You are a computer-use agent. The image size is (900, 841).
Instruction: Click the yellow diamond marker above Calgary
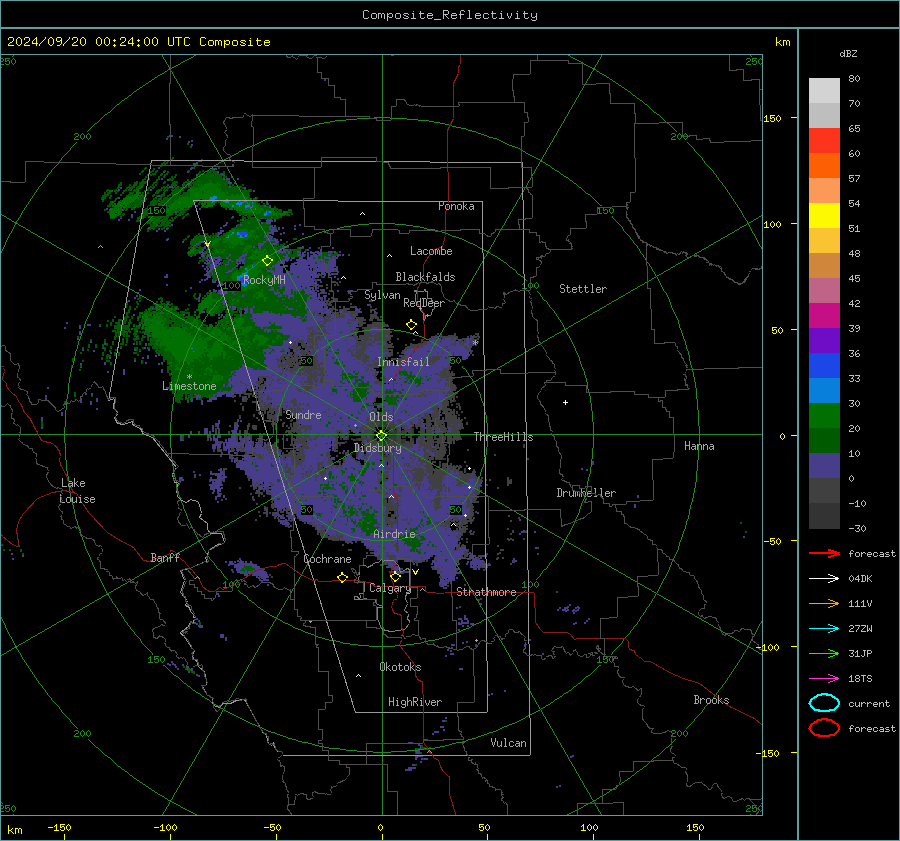point(395,576)
